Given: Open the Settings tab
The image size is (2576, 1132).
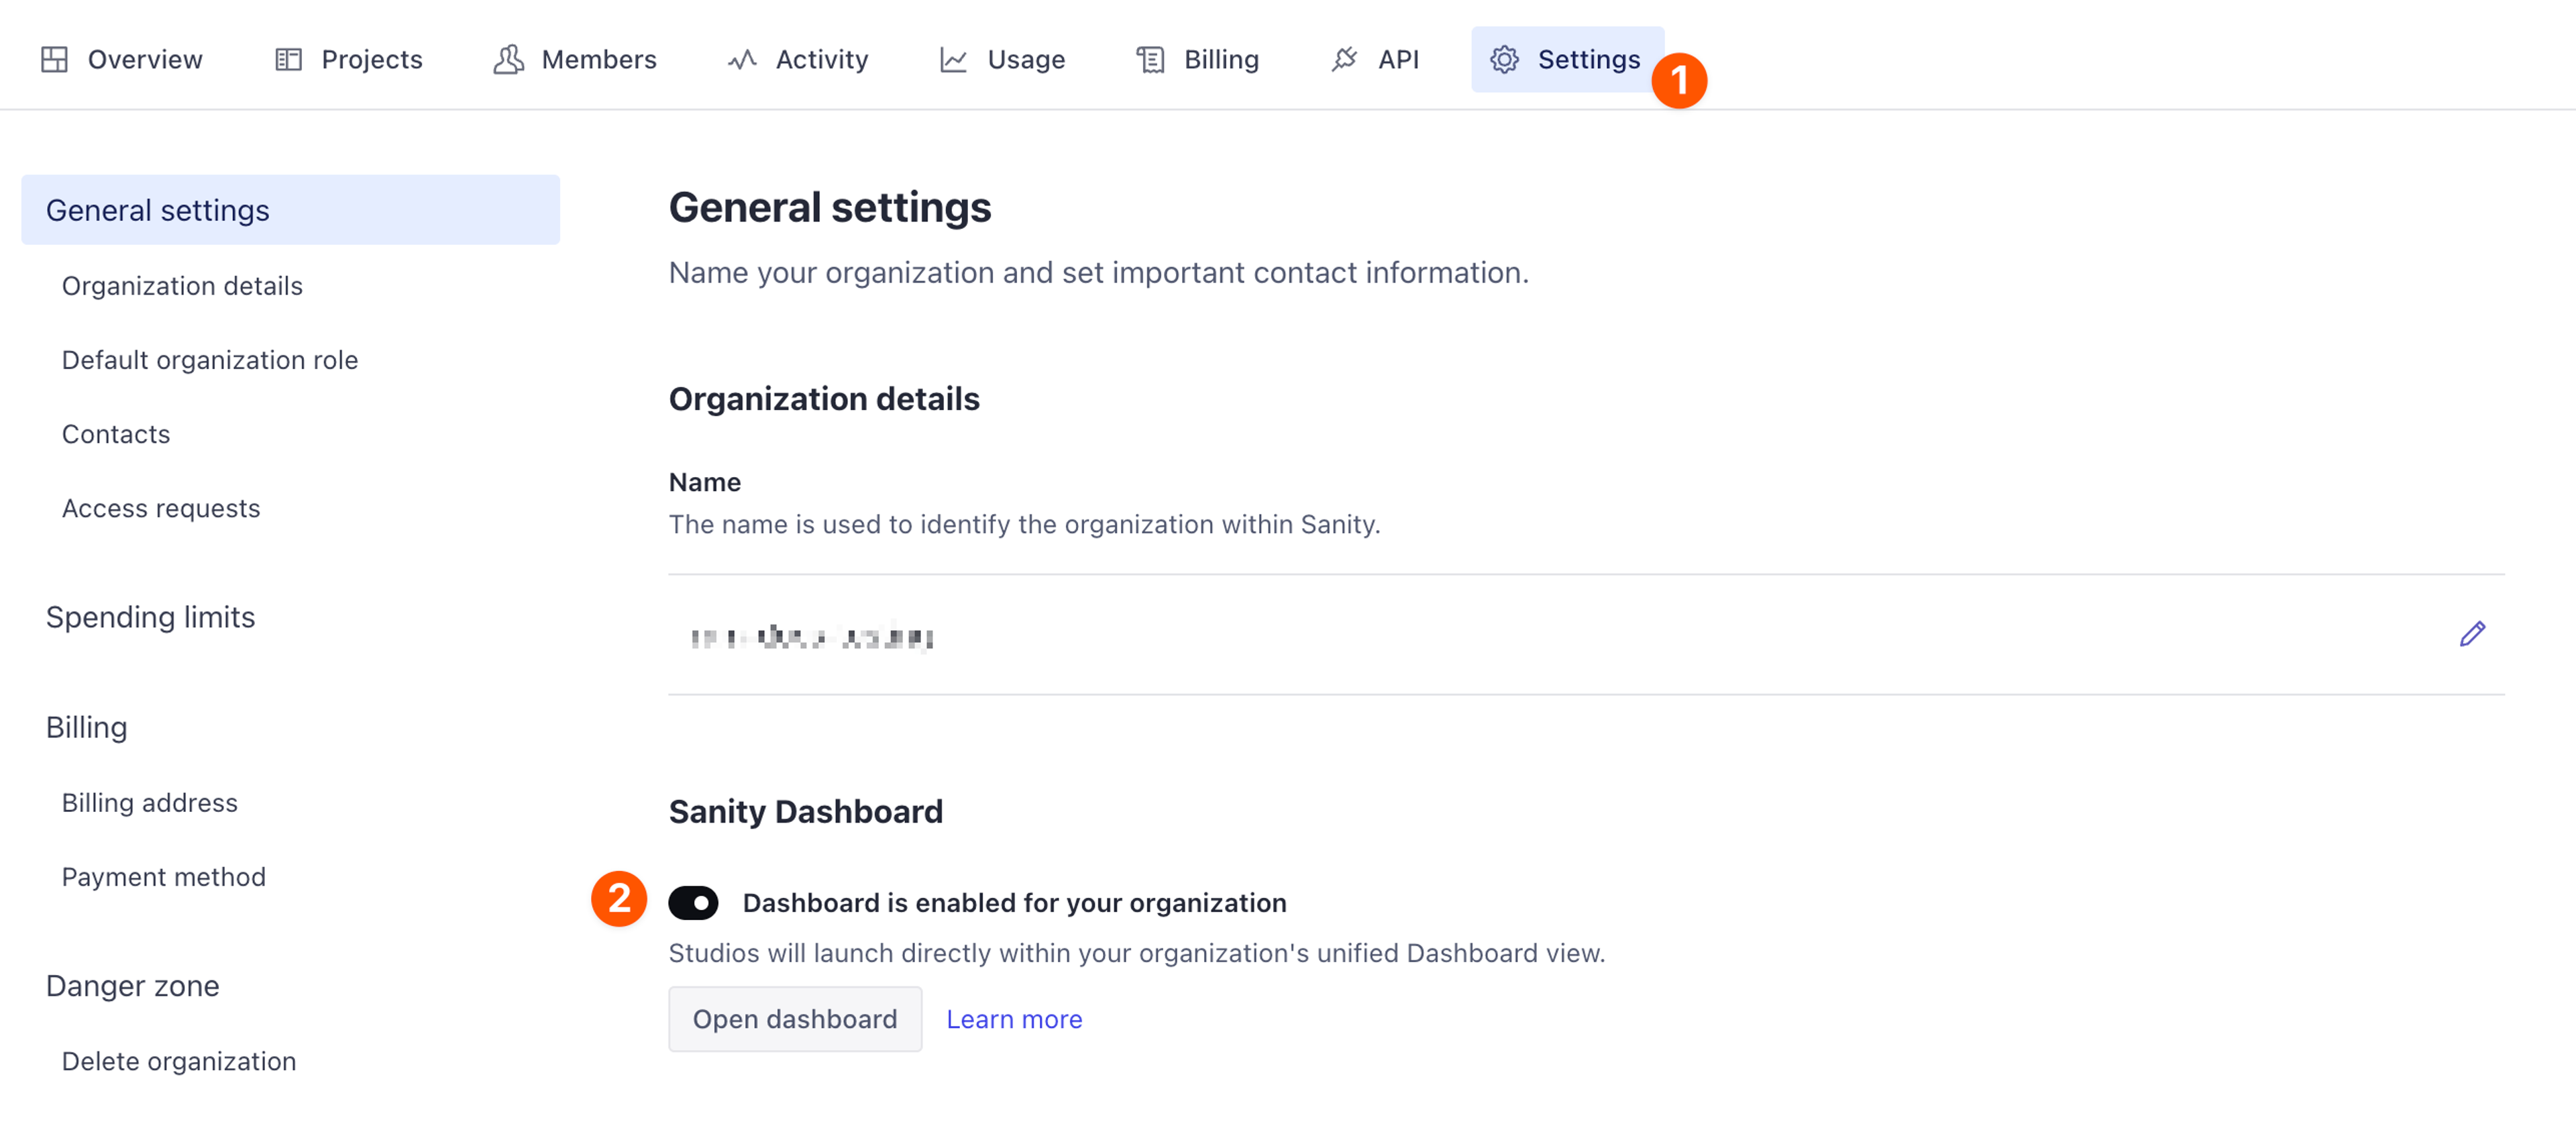Looking at the screenshot, I should coord(1566,59).
